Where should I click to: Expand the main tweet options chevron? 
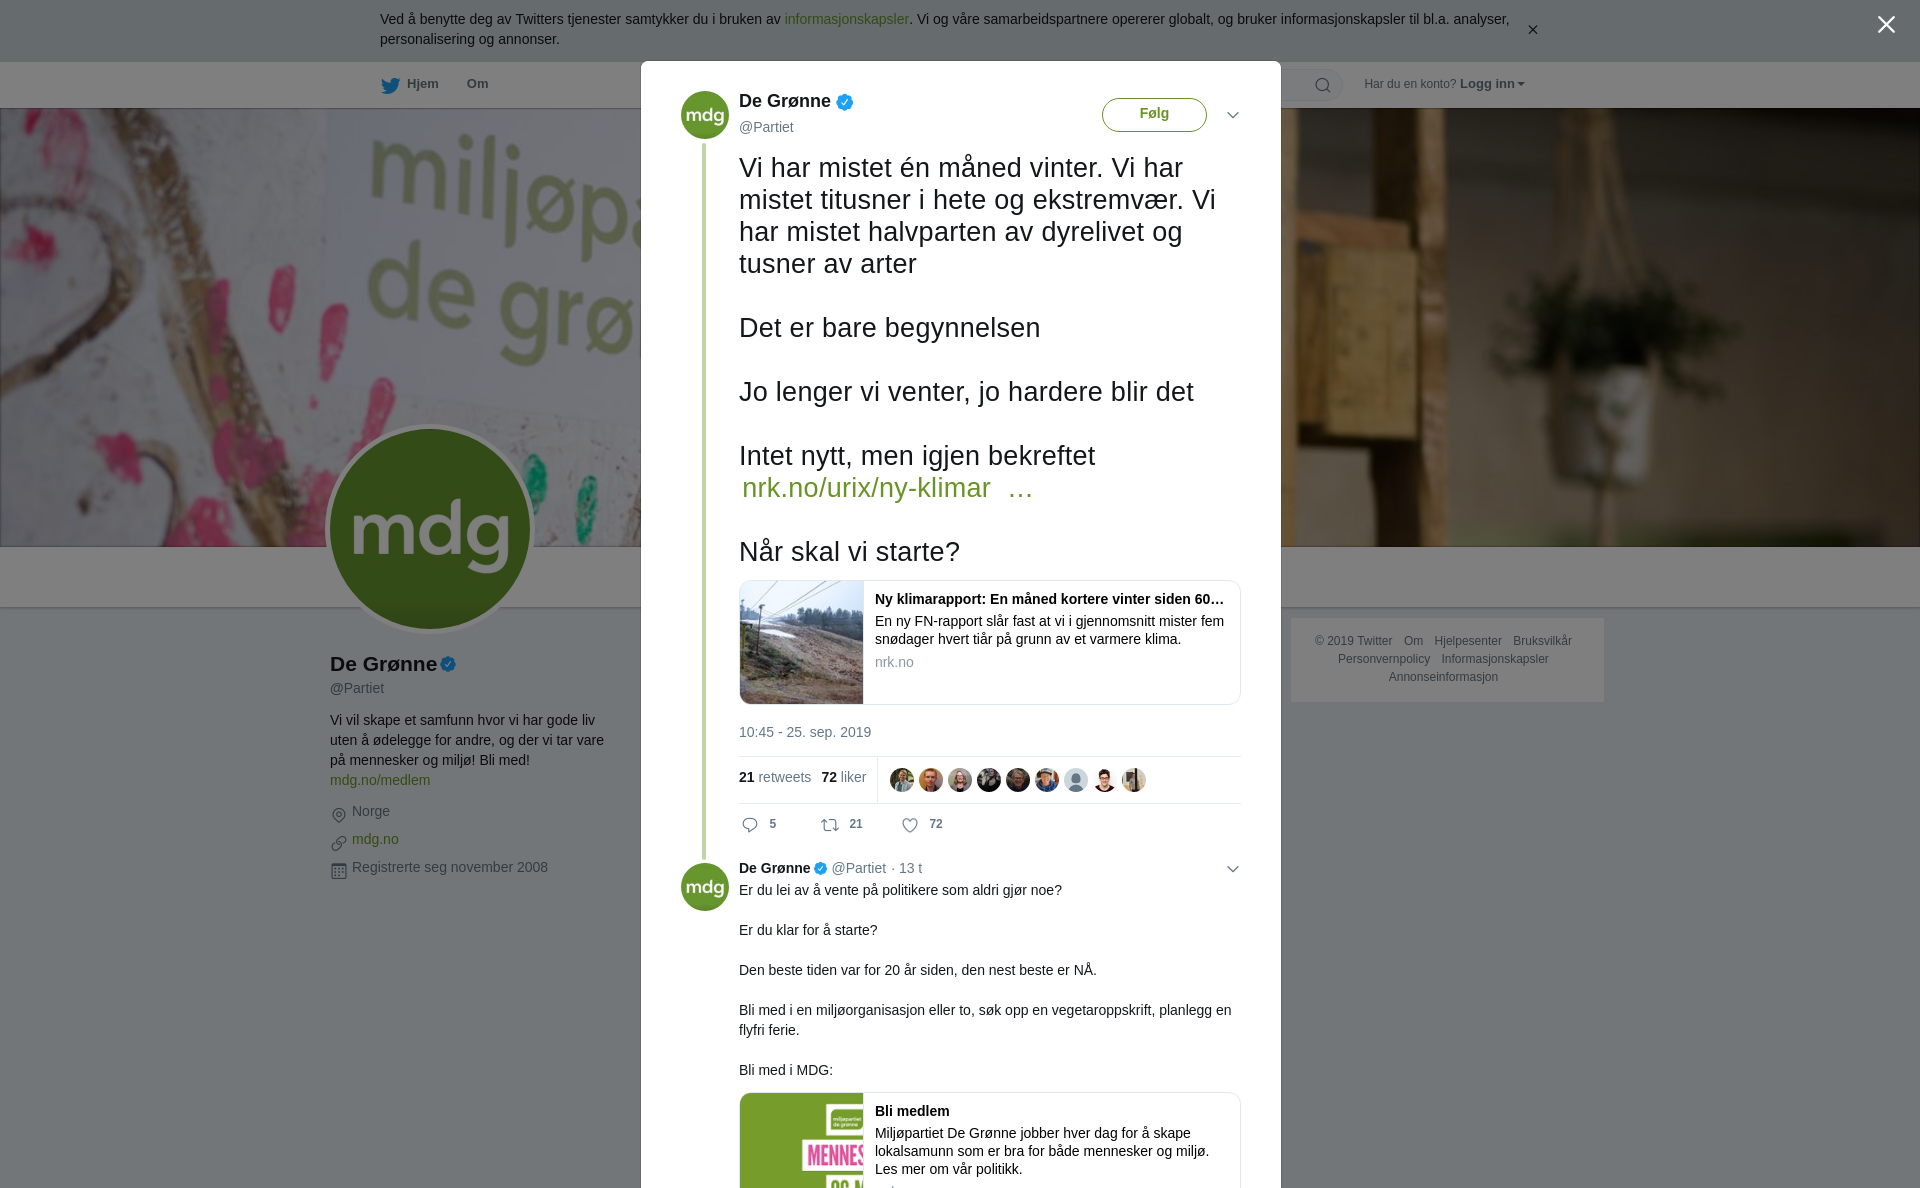coord(1233,115)
